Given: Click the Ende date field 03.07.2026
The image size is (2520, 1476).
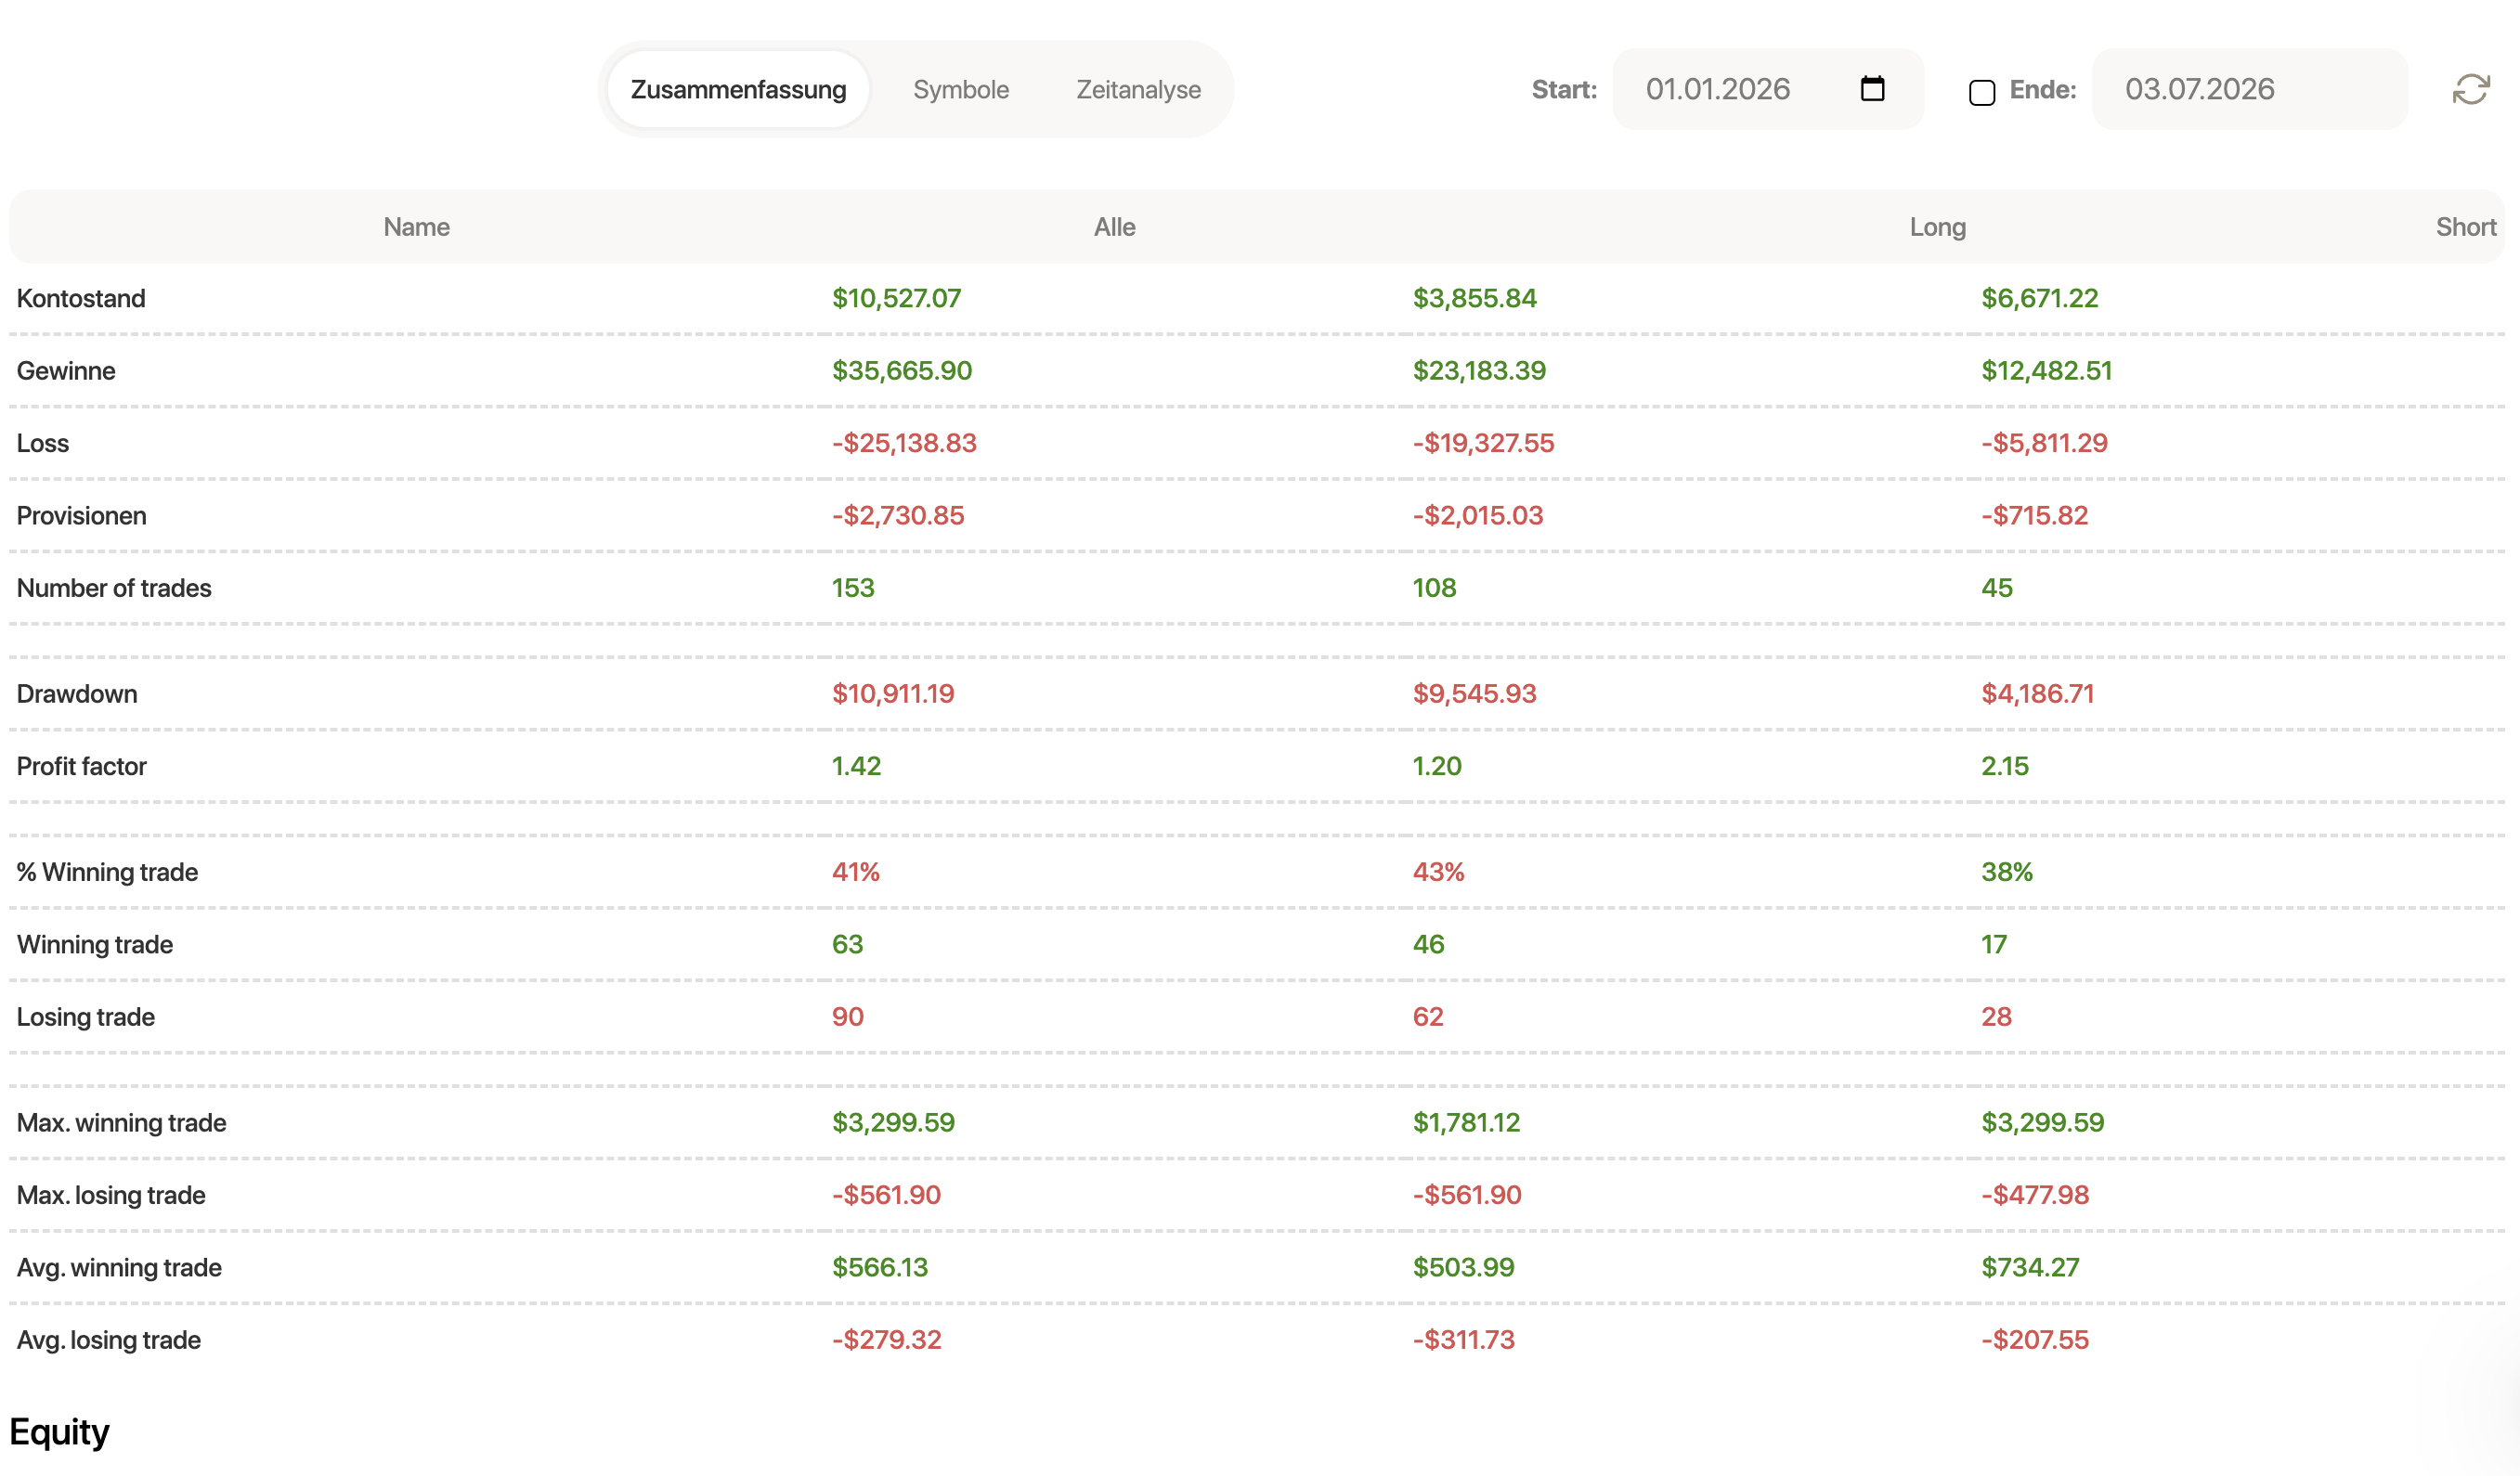Looking at the screenshot, I should (x=2249, y=89).
